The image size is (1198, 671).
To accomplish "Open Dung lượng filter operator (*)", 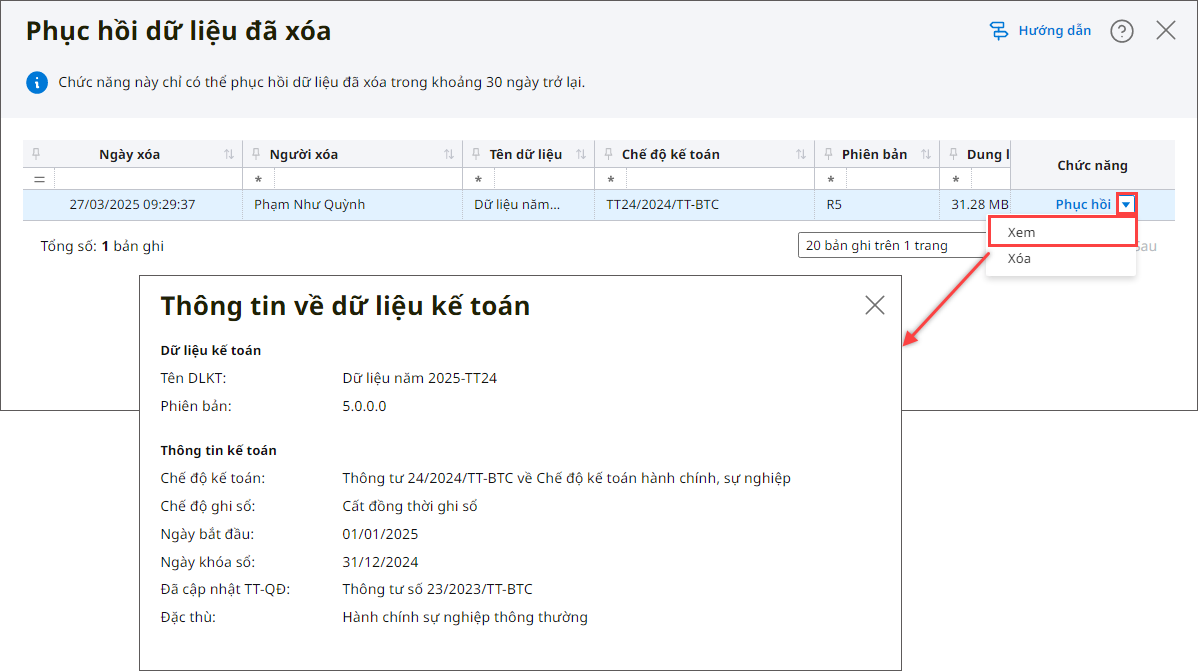I will [x=956, y=180].
